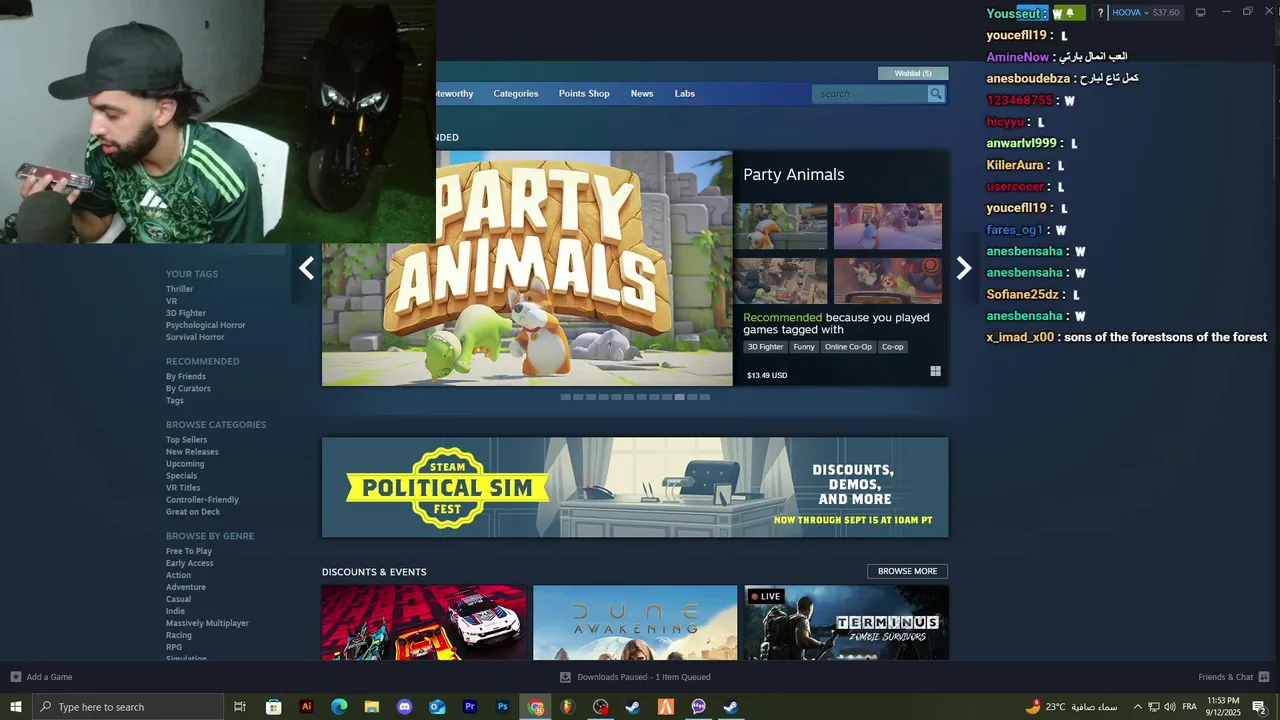Open the Labs store tab

684,93
